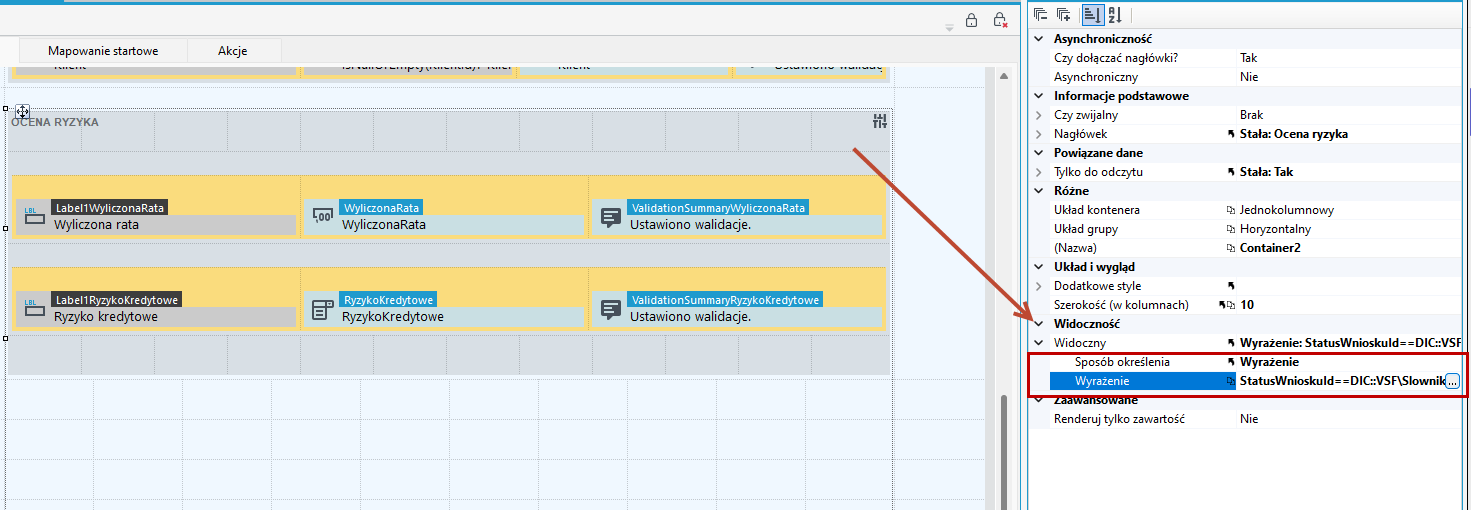
Task: Click the padlock lock icon
Action: [x=971, y=20]
